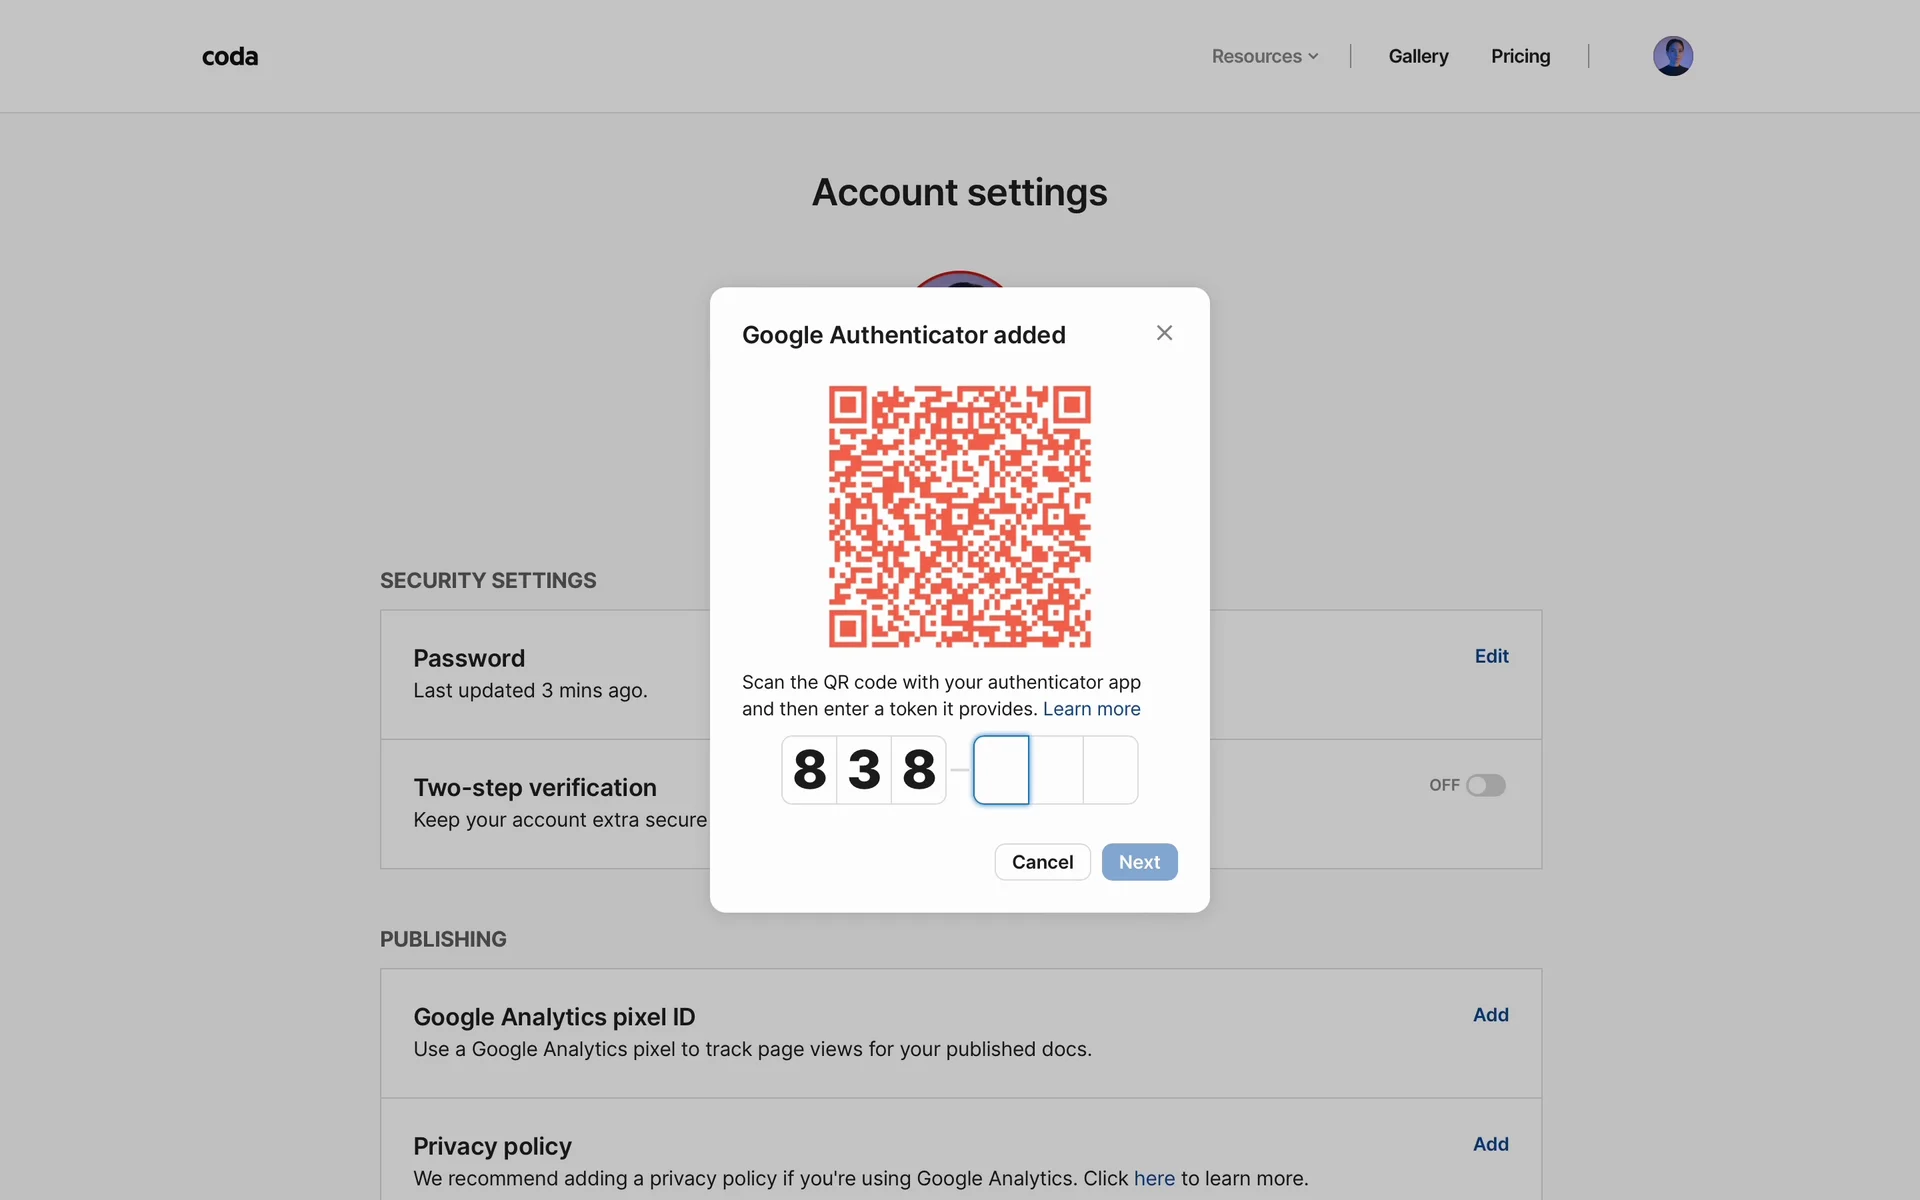Click the Next button

[x=1139, y=862]
